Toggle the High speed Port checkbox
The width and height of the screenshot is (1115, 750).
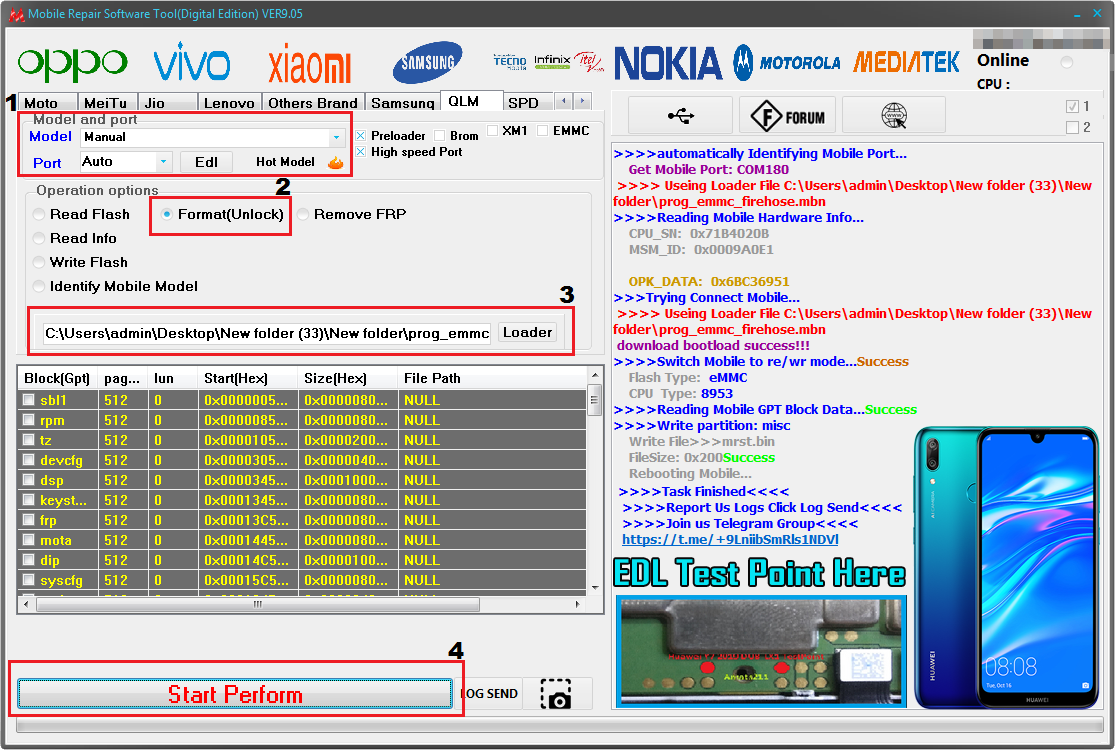[361, 152]
